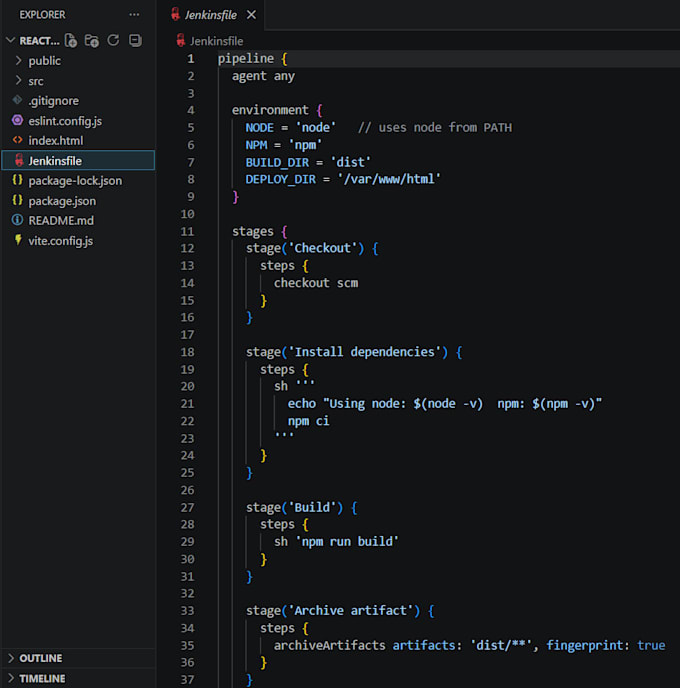Viewport: 680px width, 688px height.
Task: Open package-lock.json file
Action: pos(75,181)
